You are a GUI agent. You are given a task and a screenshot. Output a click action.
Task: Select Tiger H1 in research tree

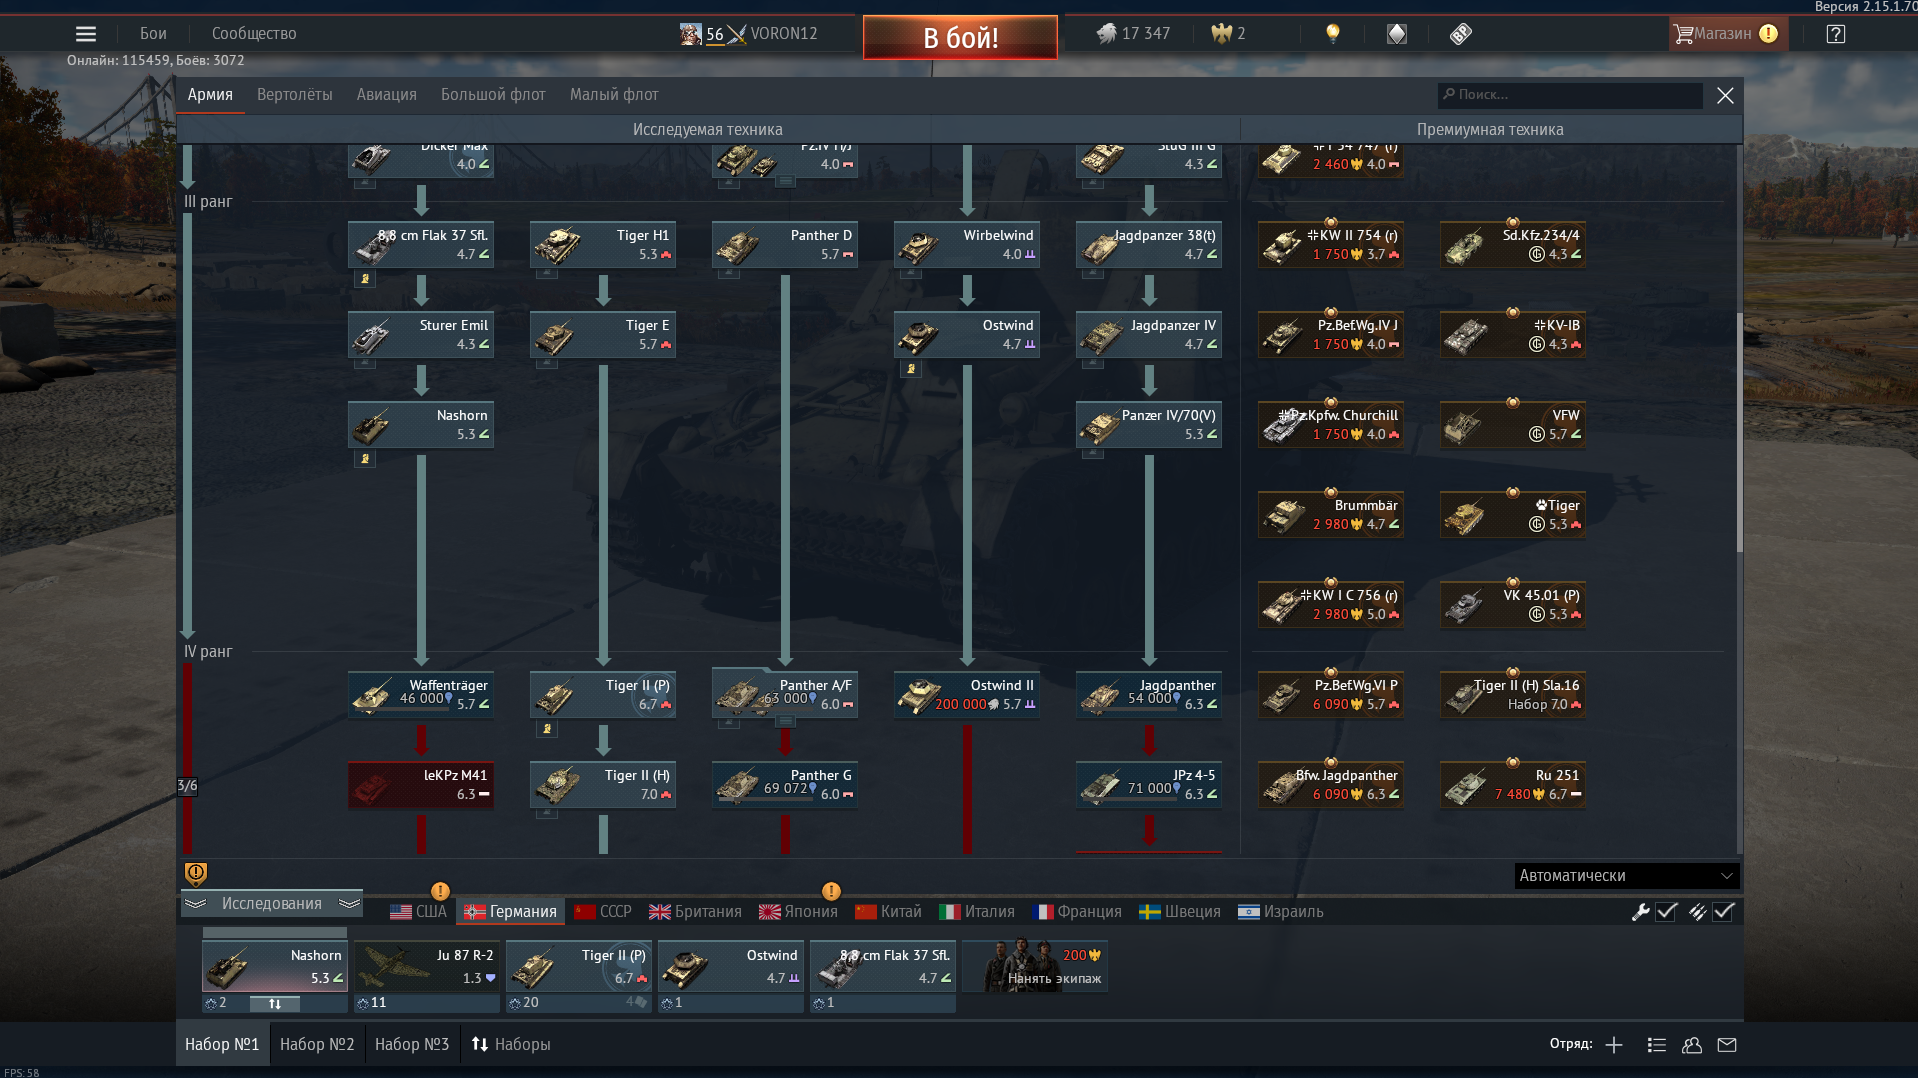click(603, 245)
